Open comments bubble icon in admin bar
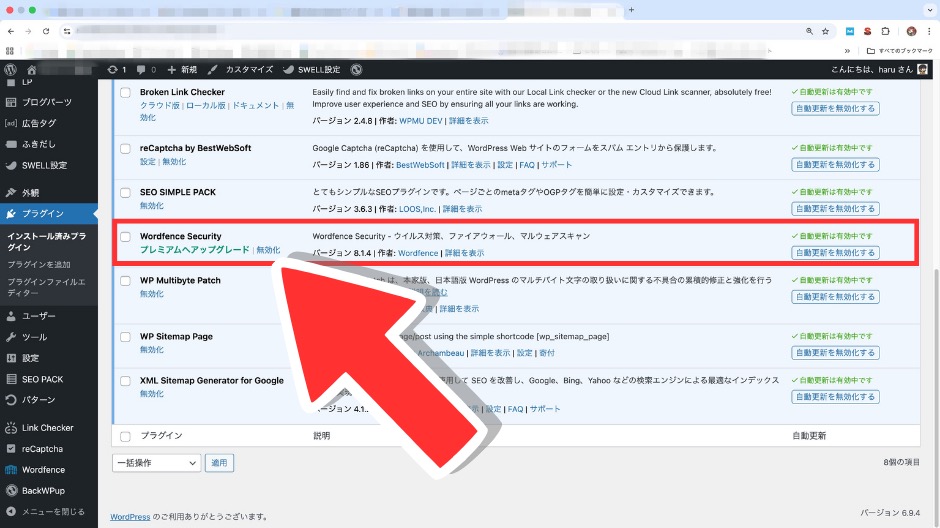 [141, 70]
